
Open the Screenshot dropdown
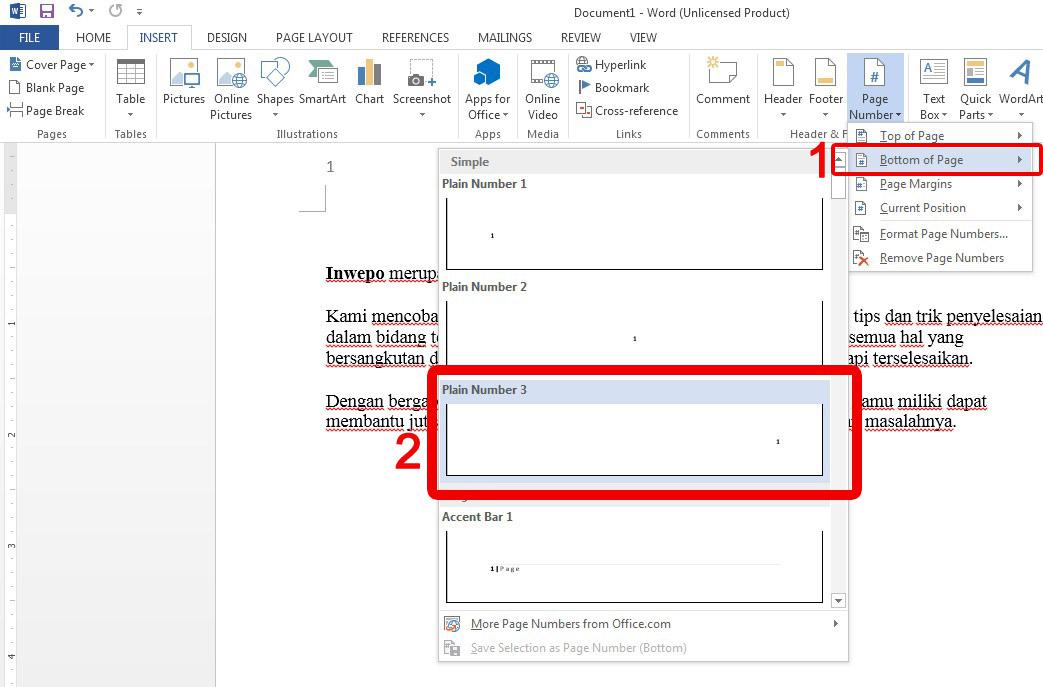coord(422,89)
